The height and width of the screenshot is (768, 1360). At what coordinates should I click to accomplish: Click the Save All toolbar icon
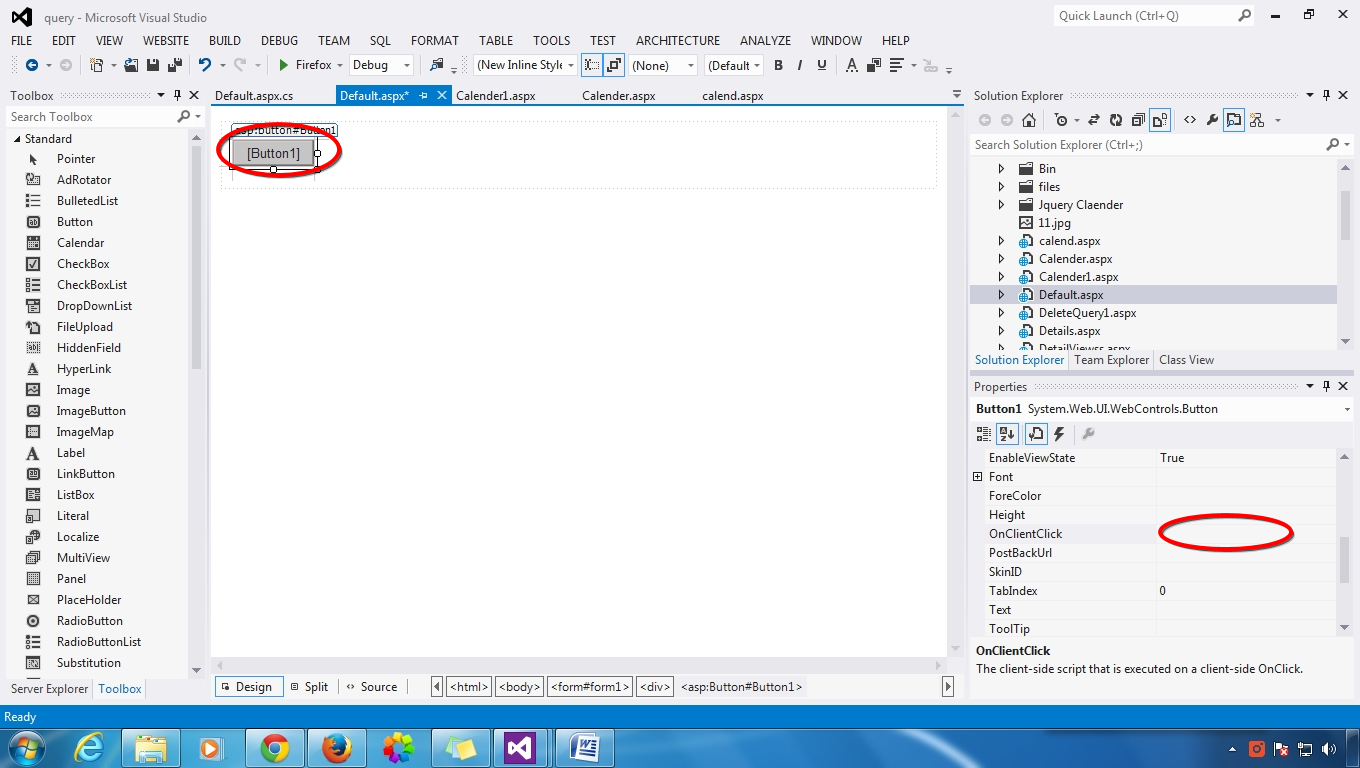tap(173, 65)
